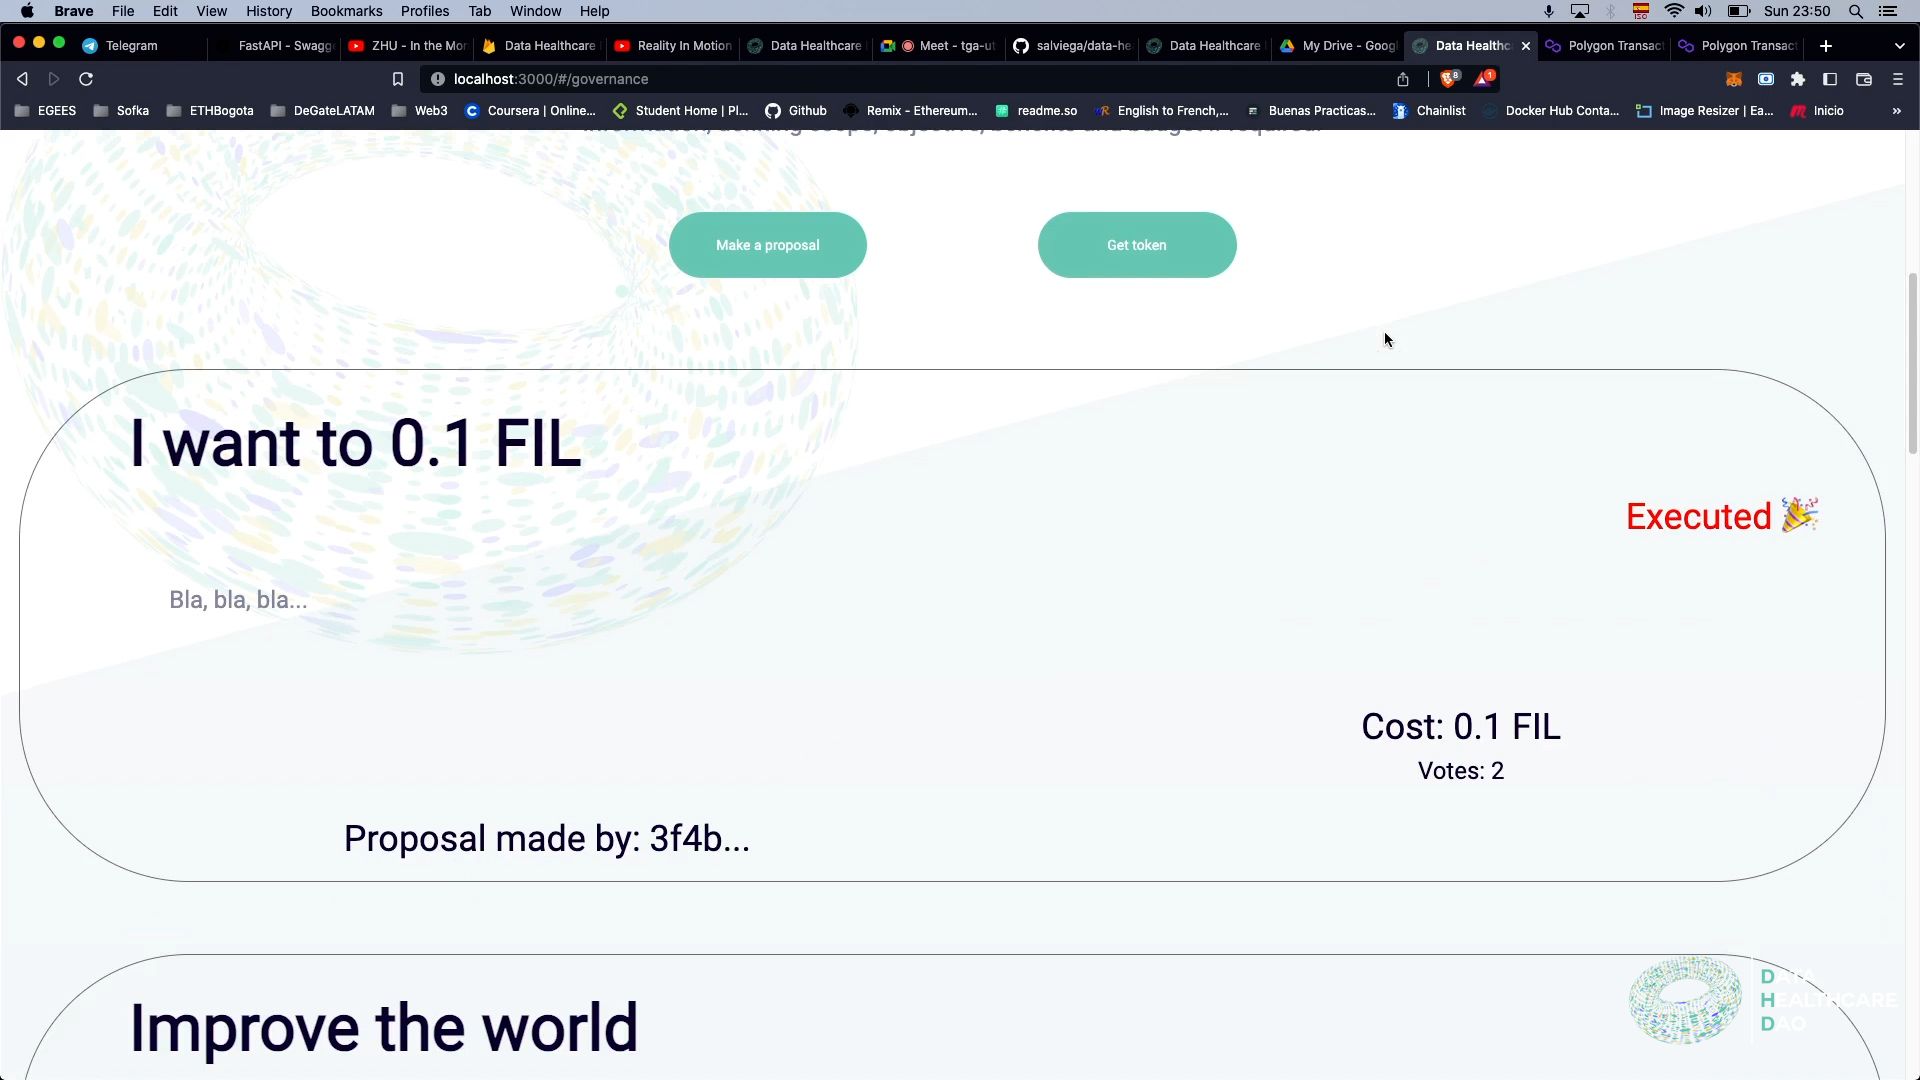Open the Inicio bookmark
This screenshot has height=1080, width=1920.
coord(1817,111)
